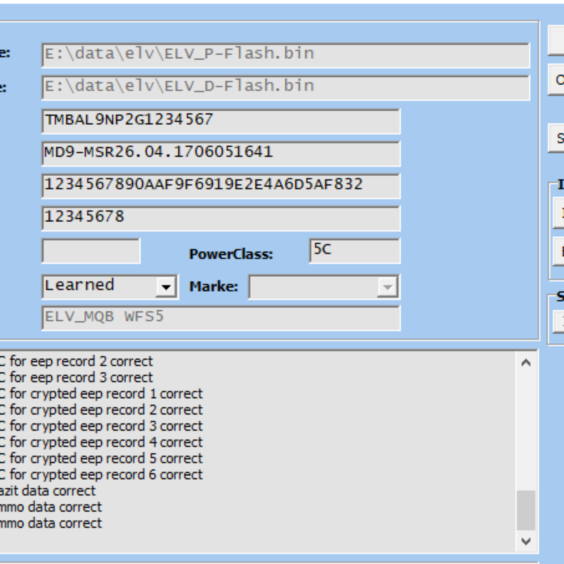Screen dimensions: 564x564
Task: Select the VIN field TMBAL9NP2G1234567
Action: (221, 121)
